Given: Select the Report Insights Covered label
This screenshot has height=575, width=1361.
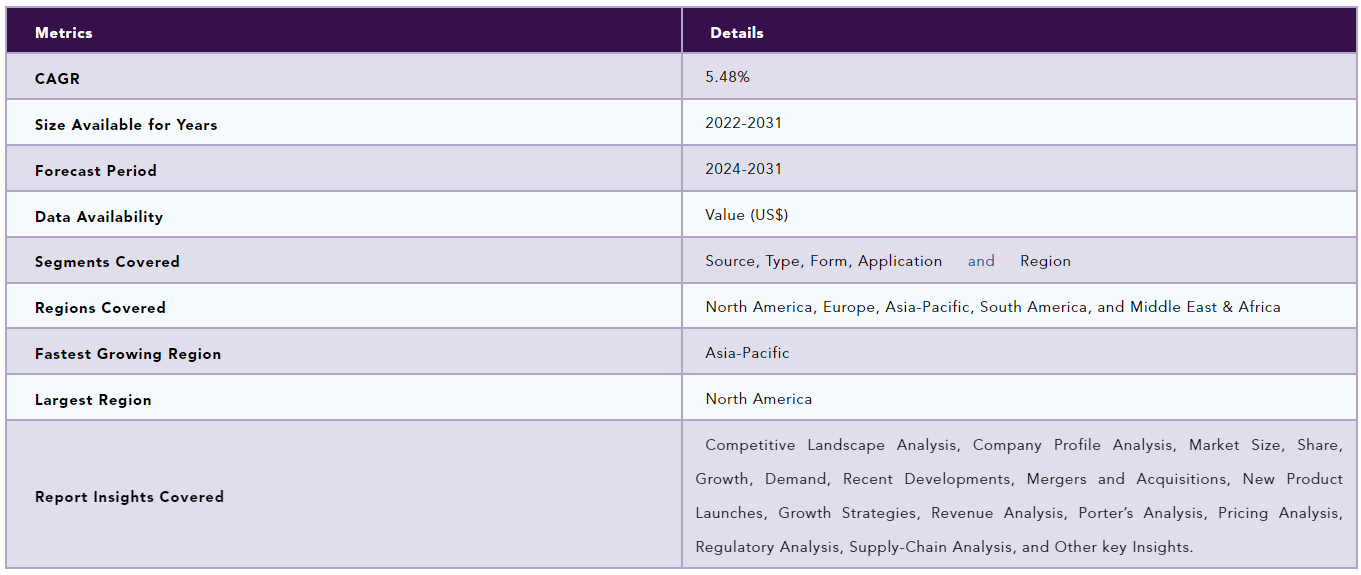Looking at the screenshot, I should pyautogui.click(x=129, y=497).
